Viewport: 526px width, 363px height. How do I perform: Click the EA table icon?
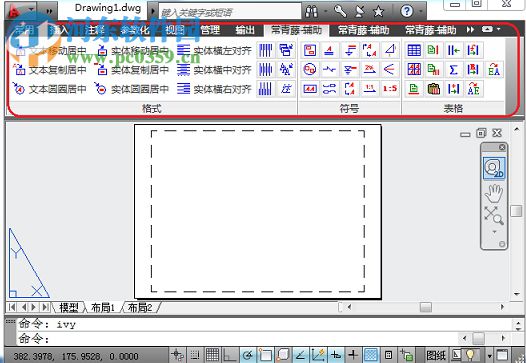click(x=494, y=69)
